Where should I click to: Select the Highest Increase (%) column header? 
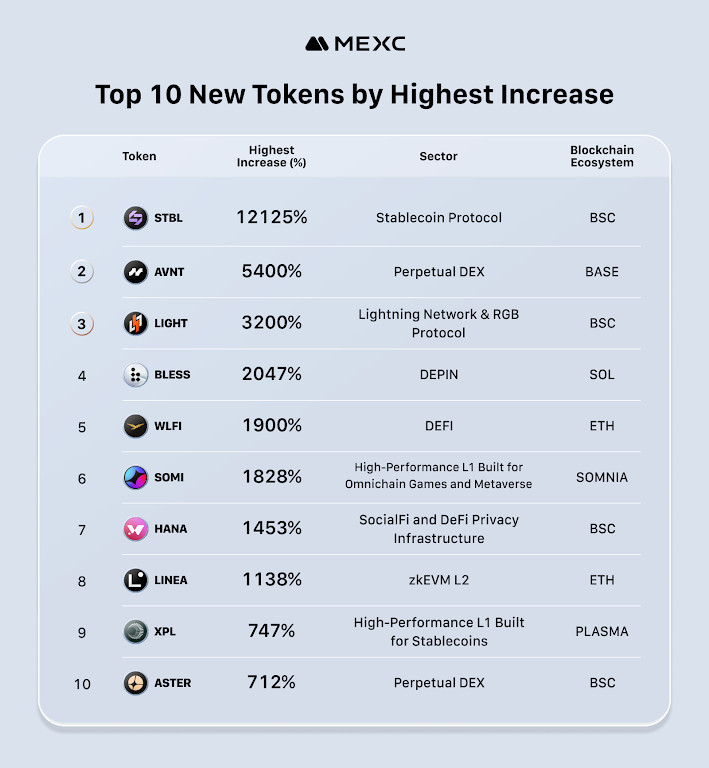[271, 156]
